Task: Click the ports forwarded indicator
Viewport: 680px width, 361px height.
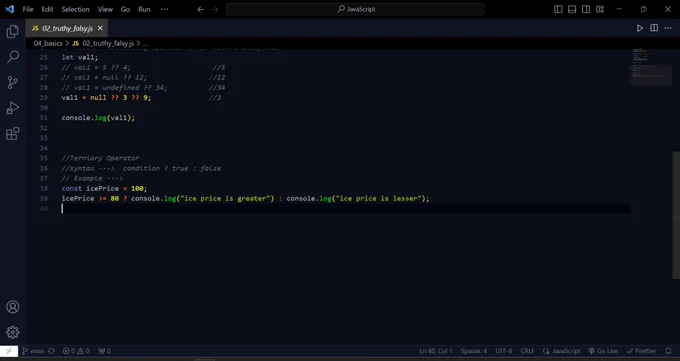Action: 105,351
